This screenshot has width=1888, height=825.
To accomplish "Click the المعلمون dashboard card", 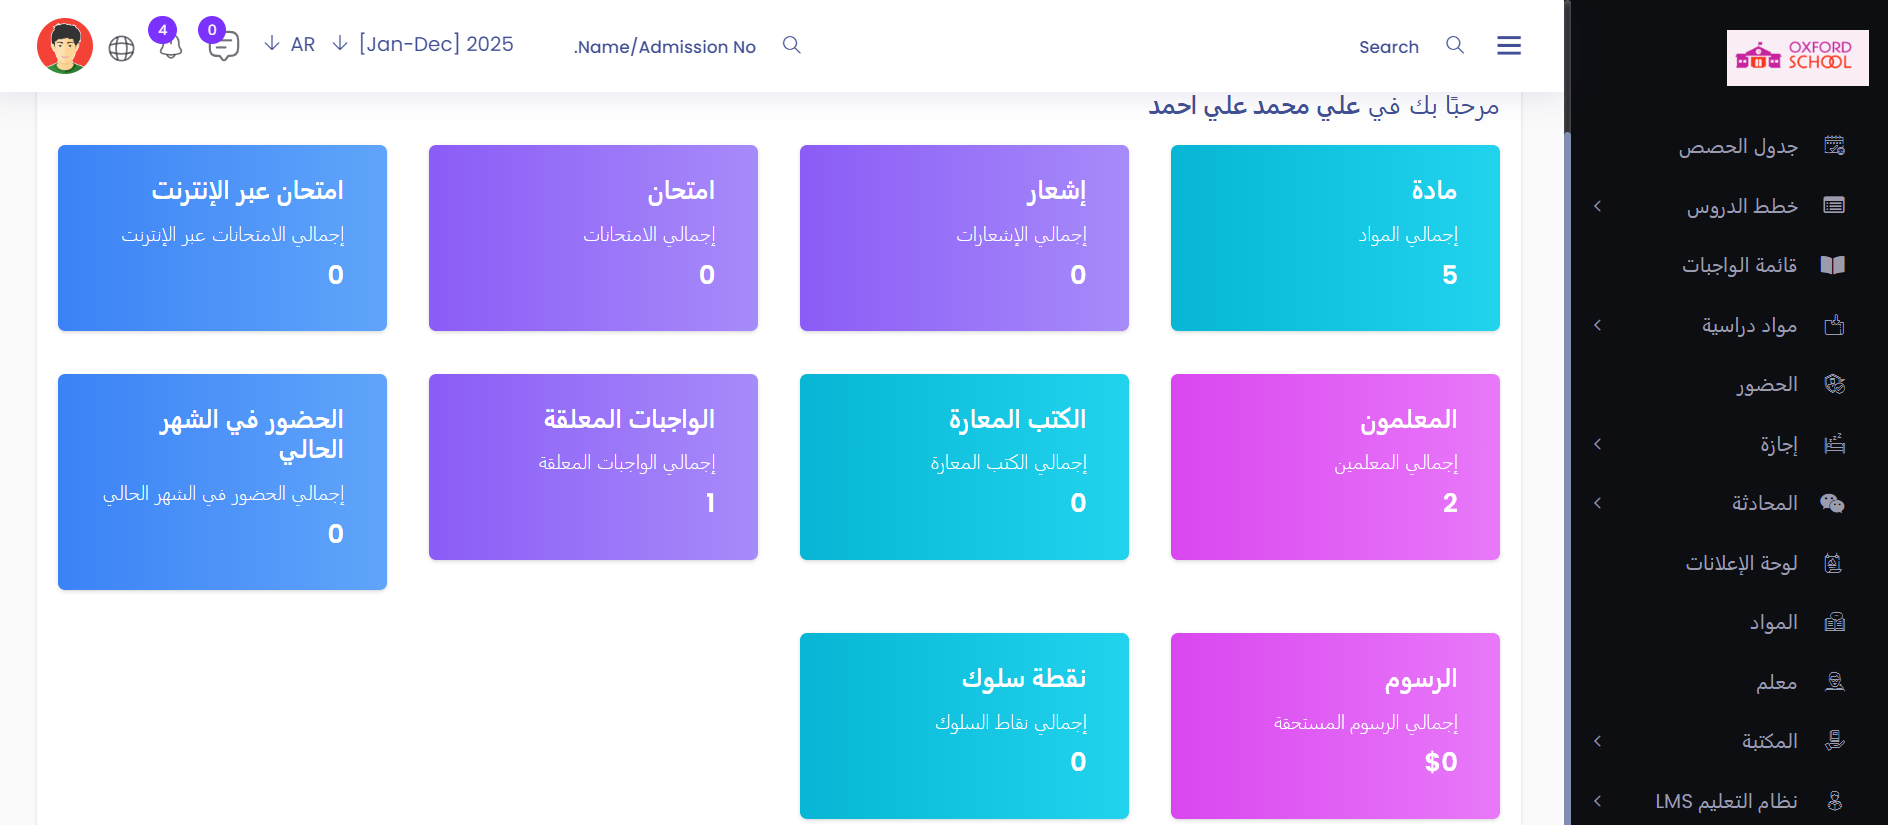I will [1334, 466].
